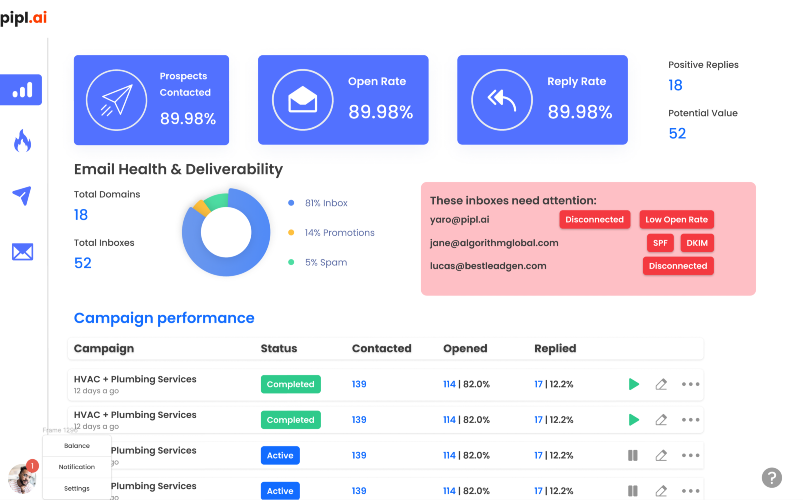803x500 pixels.
Task: Click the deliverability donut chart
Action: point(226,232)
